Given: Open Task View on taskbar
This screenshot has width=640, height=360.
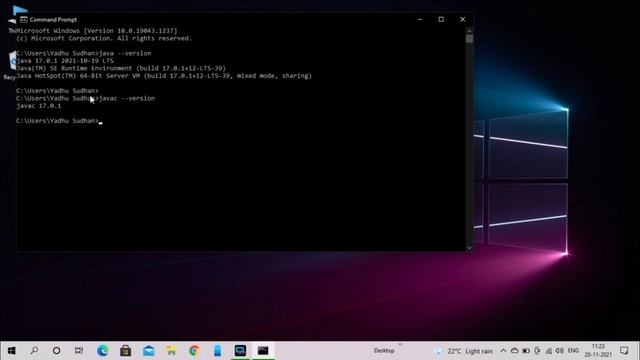Looking at the screenshot, I should pos(79,351).
